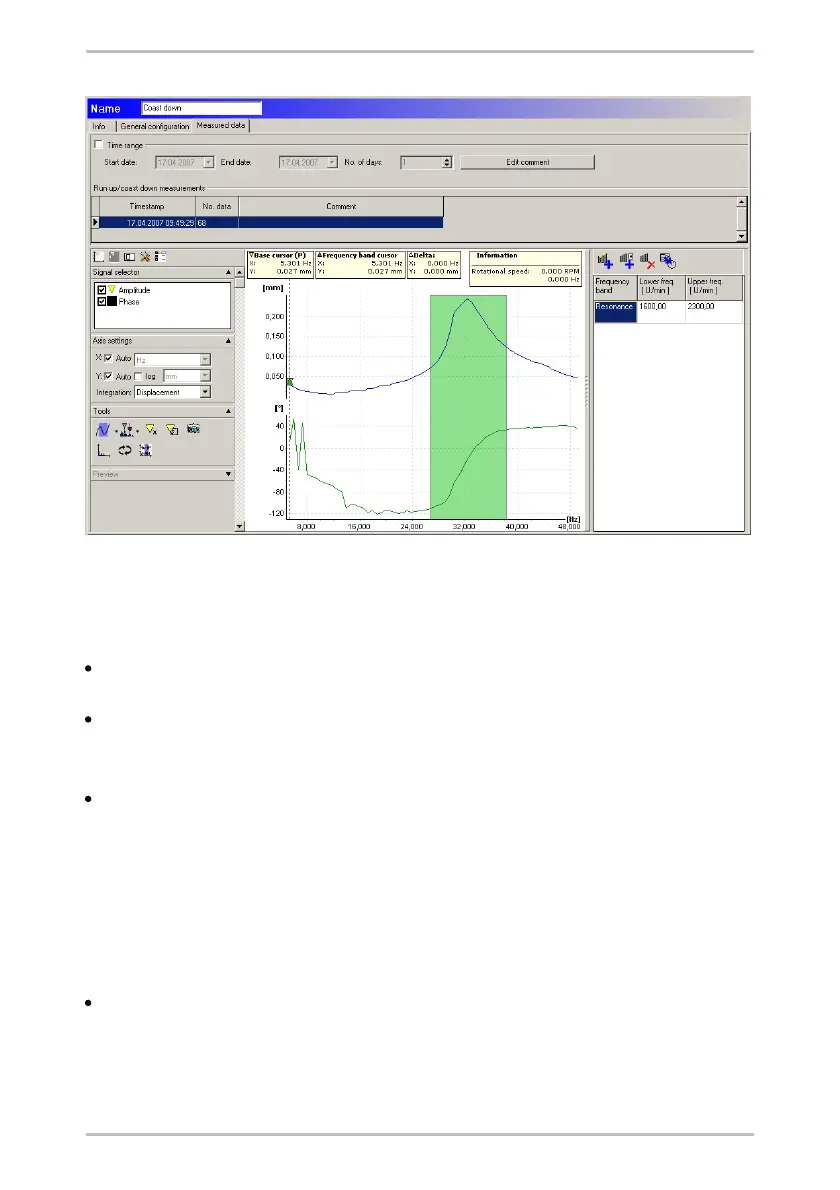
Task: Select the Resonance frequency band cell
Action: (x=615, y=311)
